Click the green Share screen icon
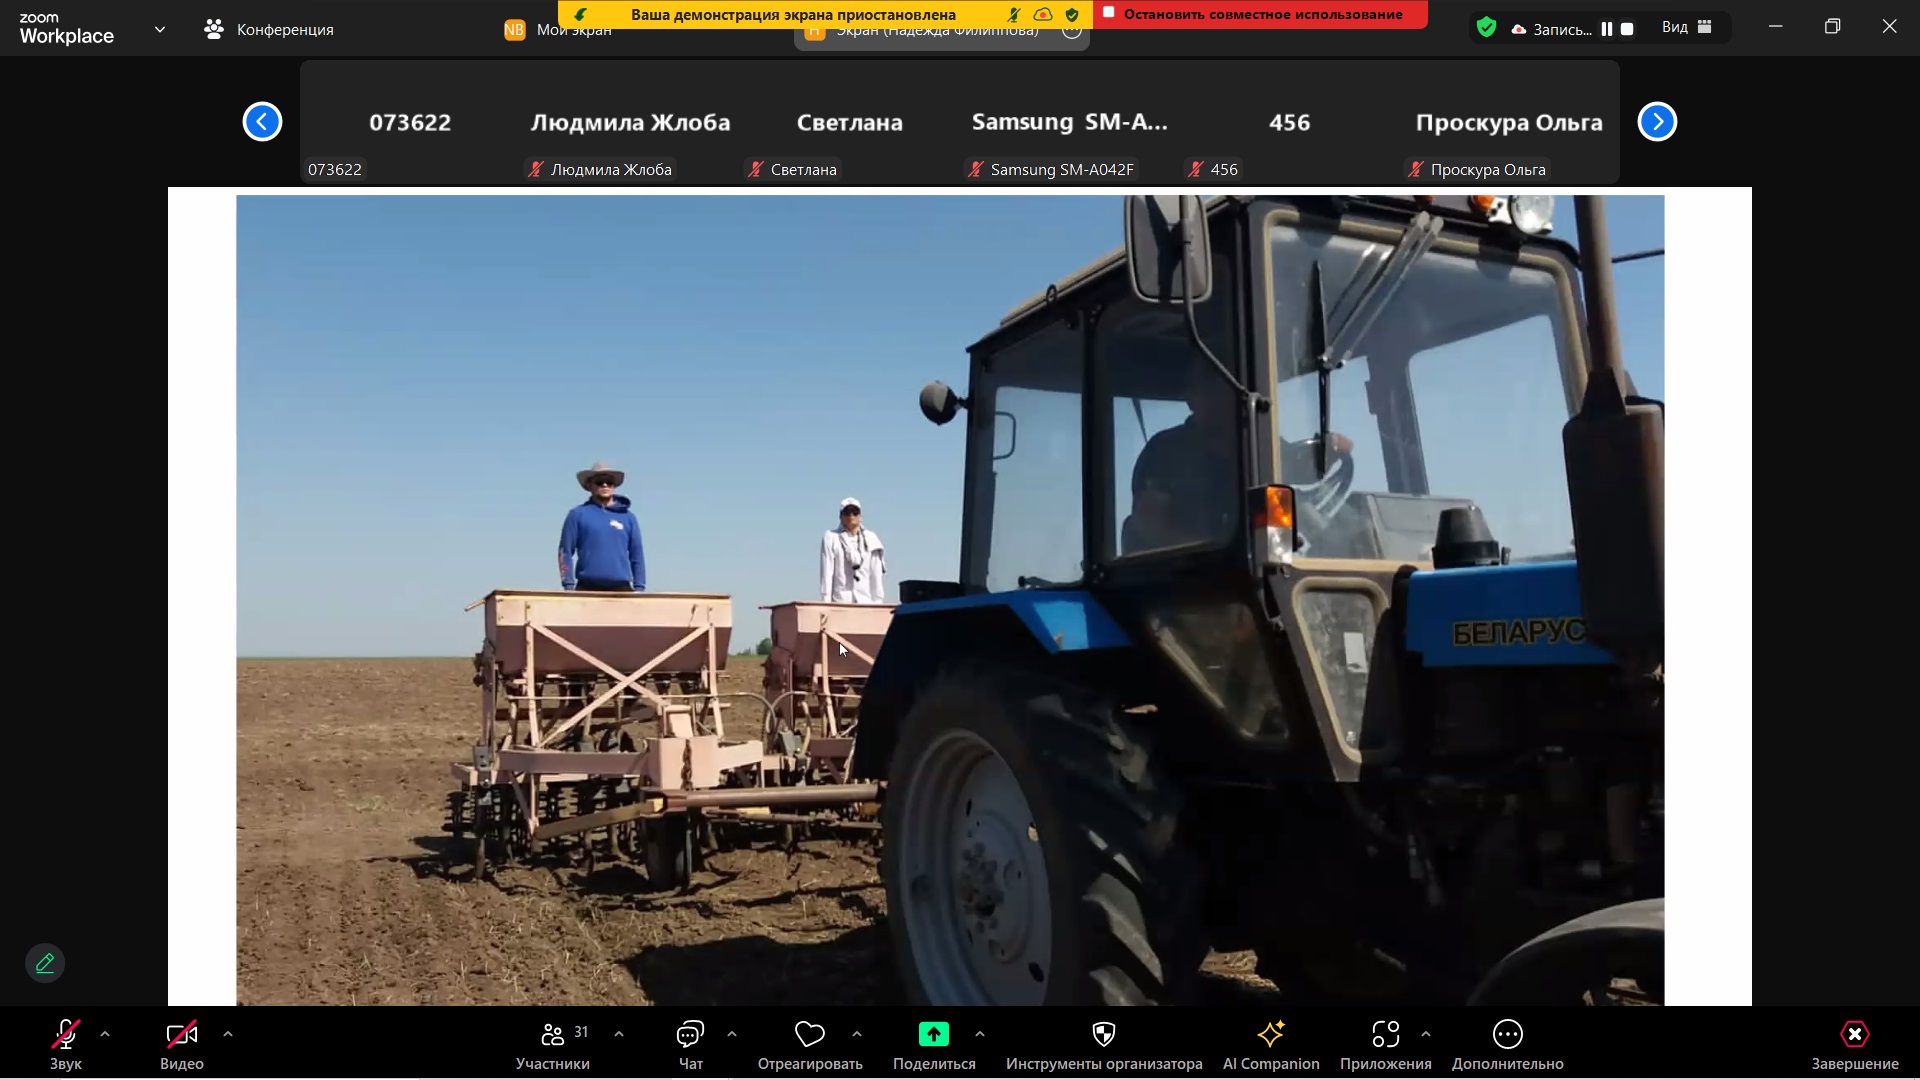Screen dimensions: 1920x1080 933,1034
